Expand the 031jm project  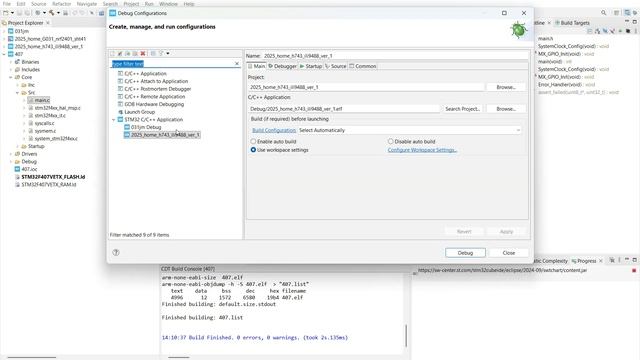click(x=4, y=31)
